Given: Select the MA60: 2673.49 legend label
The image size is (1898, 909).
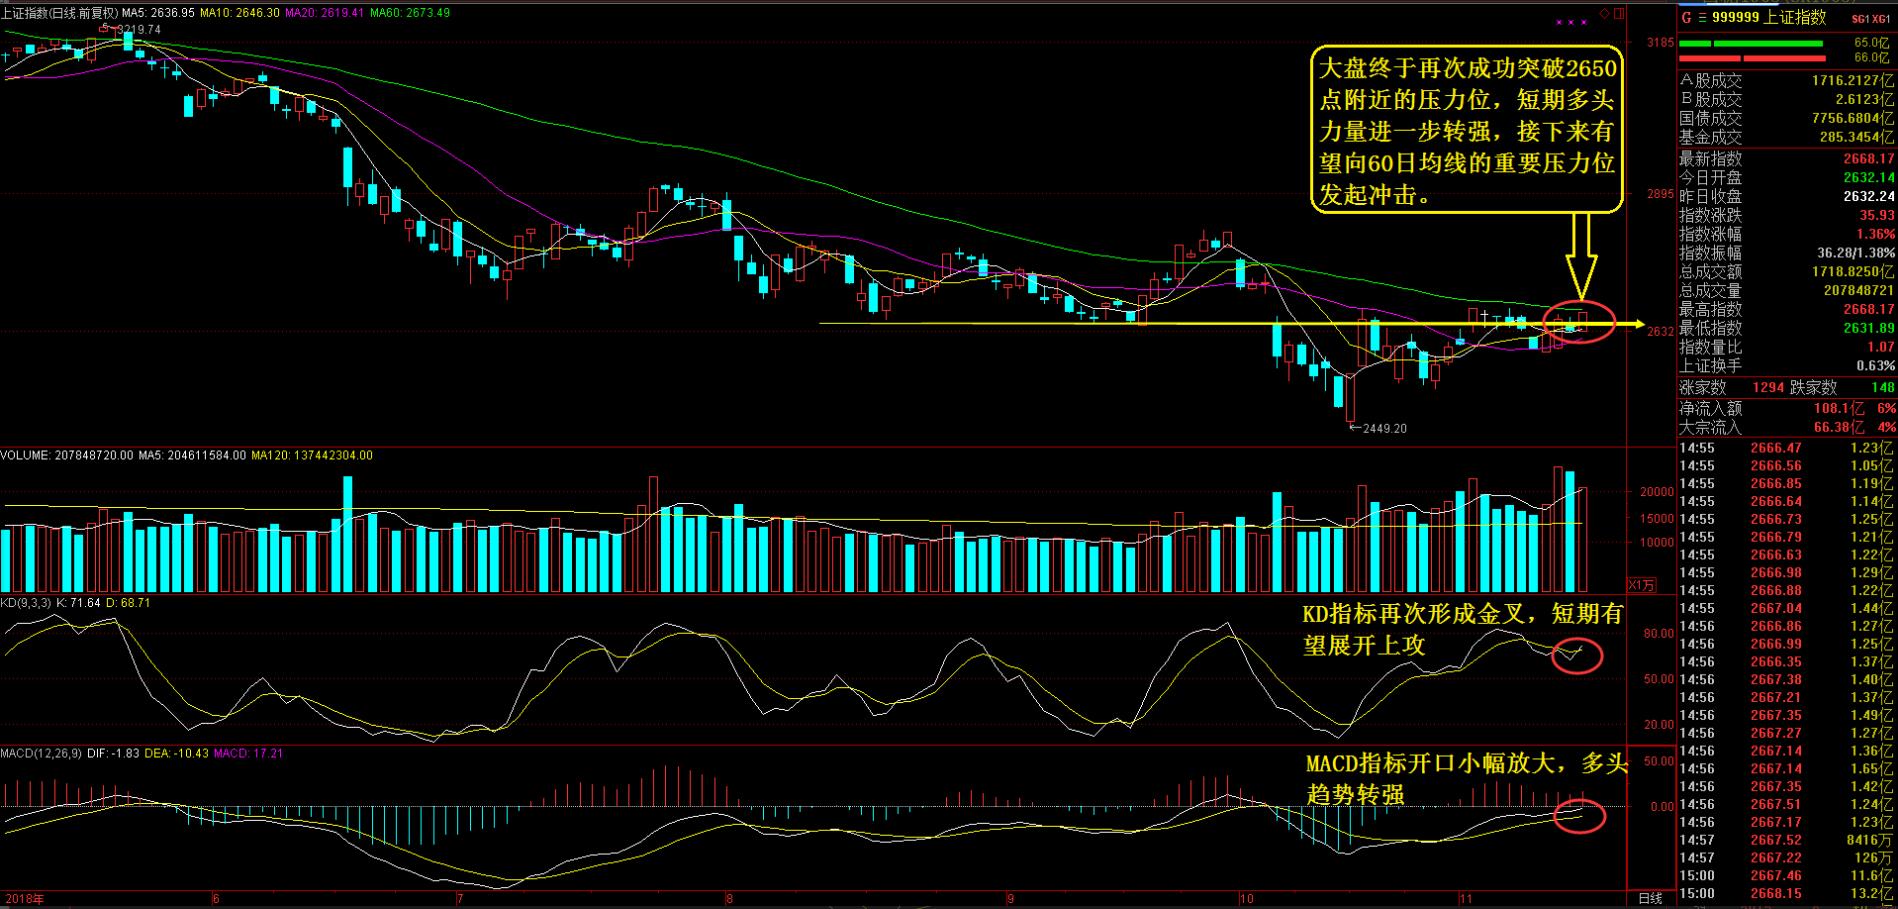Looking at the screenshot, I should [410, 13].
